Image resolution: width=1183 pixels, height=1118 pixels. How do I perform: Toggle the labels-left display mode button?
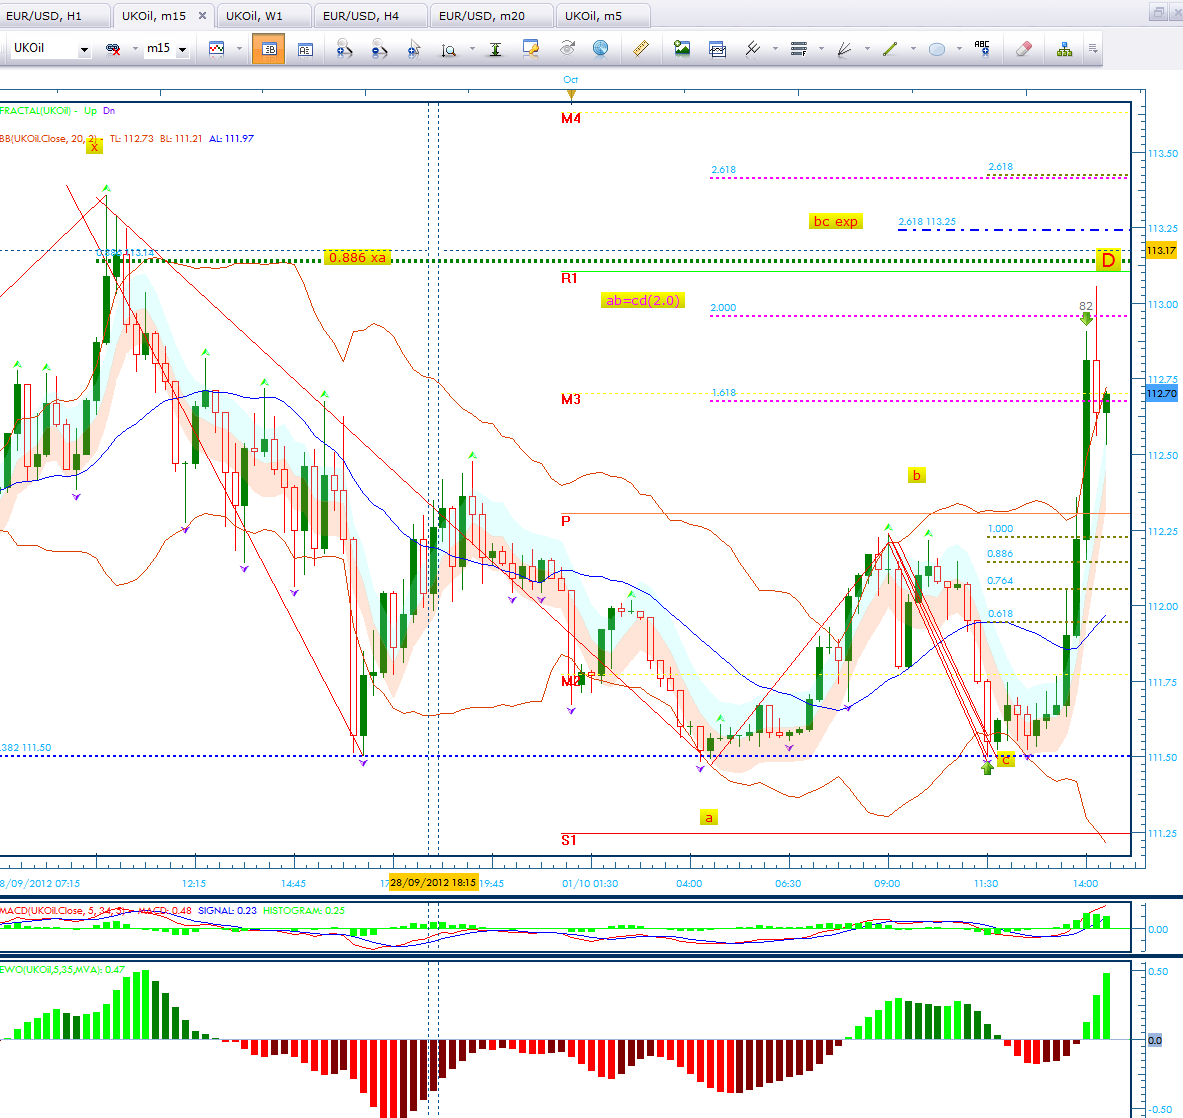click(x=305, y=50)
